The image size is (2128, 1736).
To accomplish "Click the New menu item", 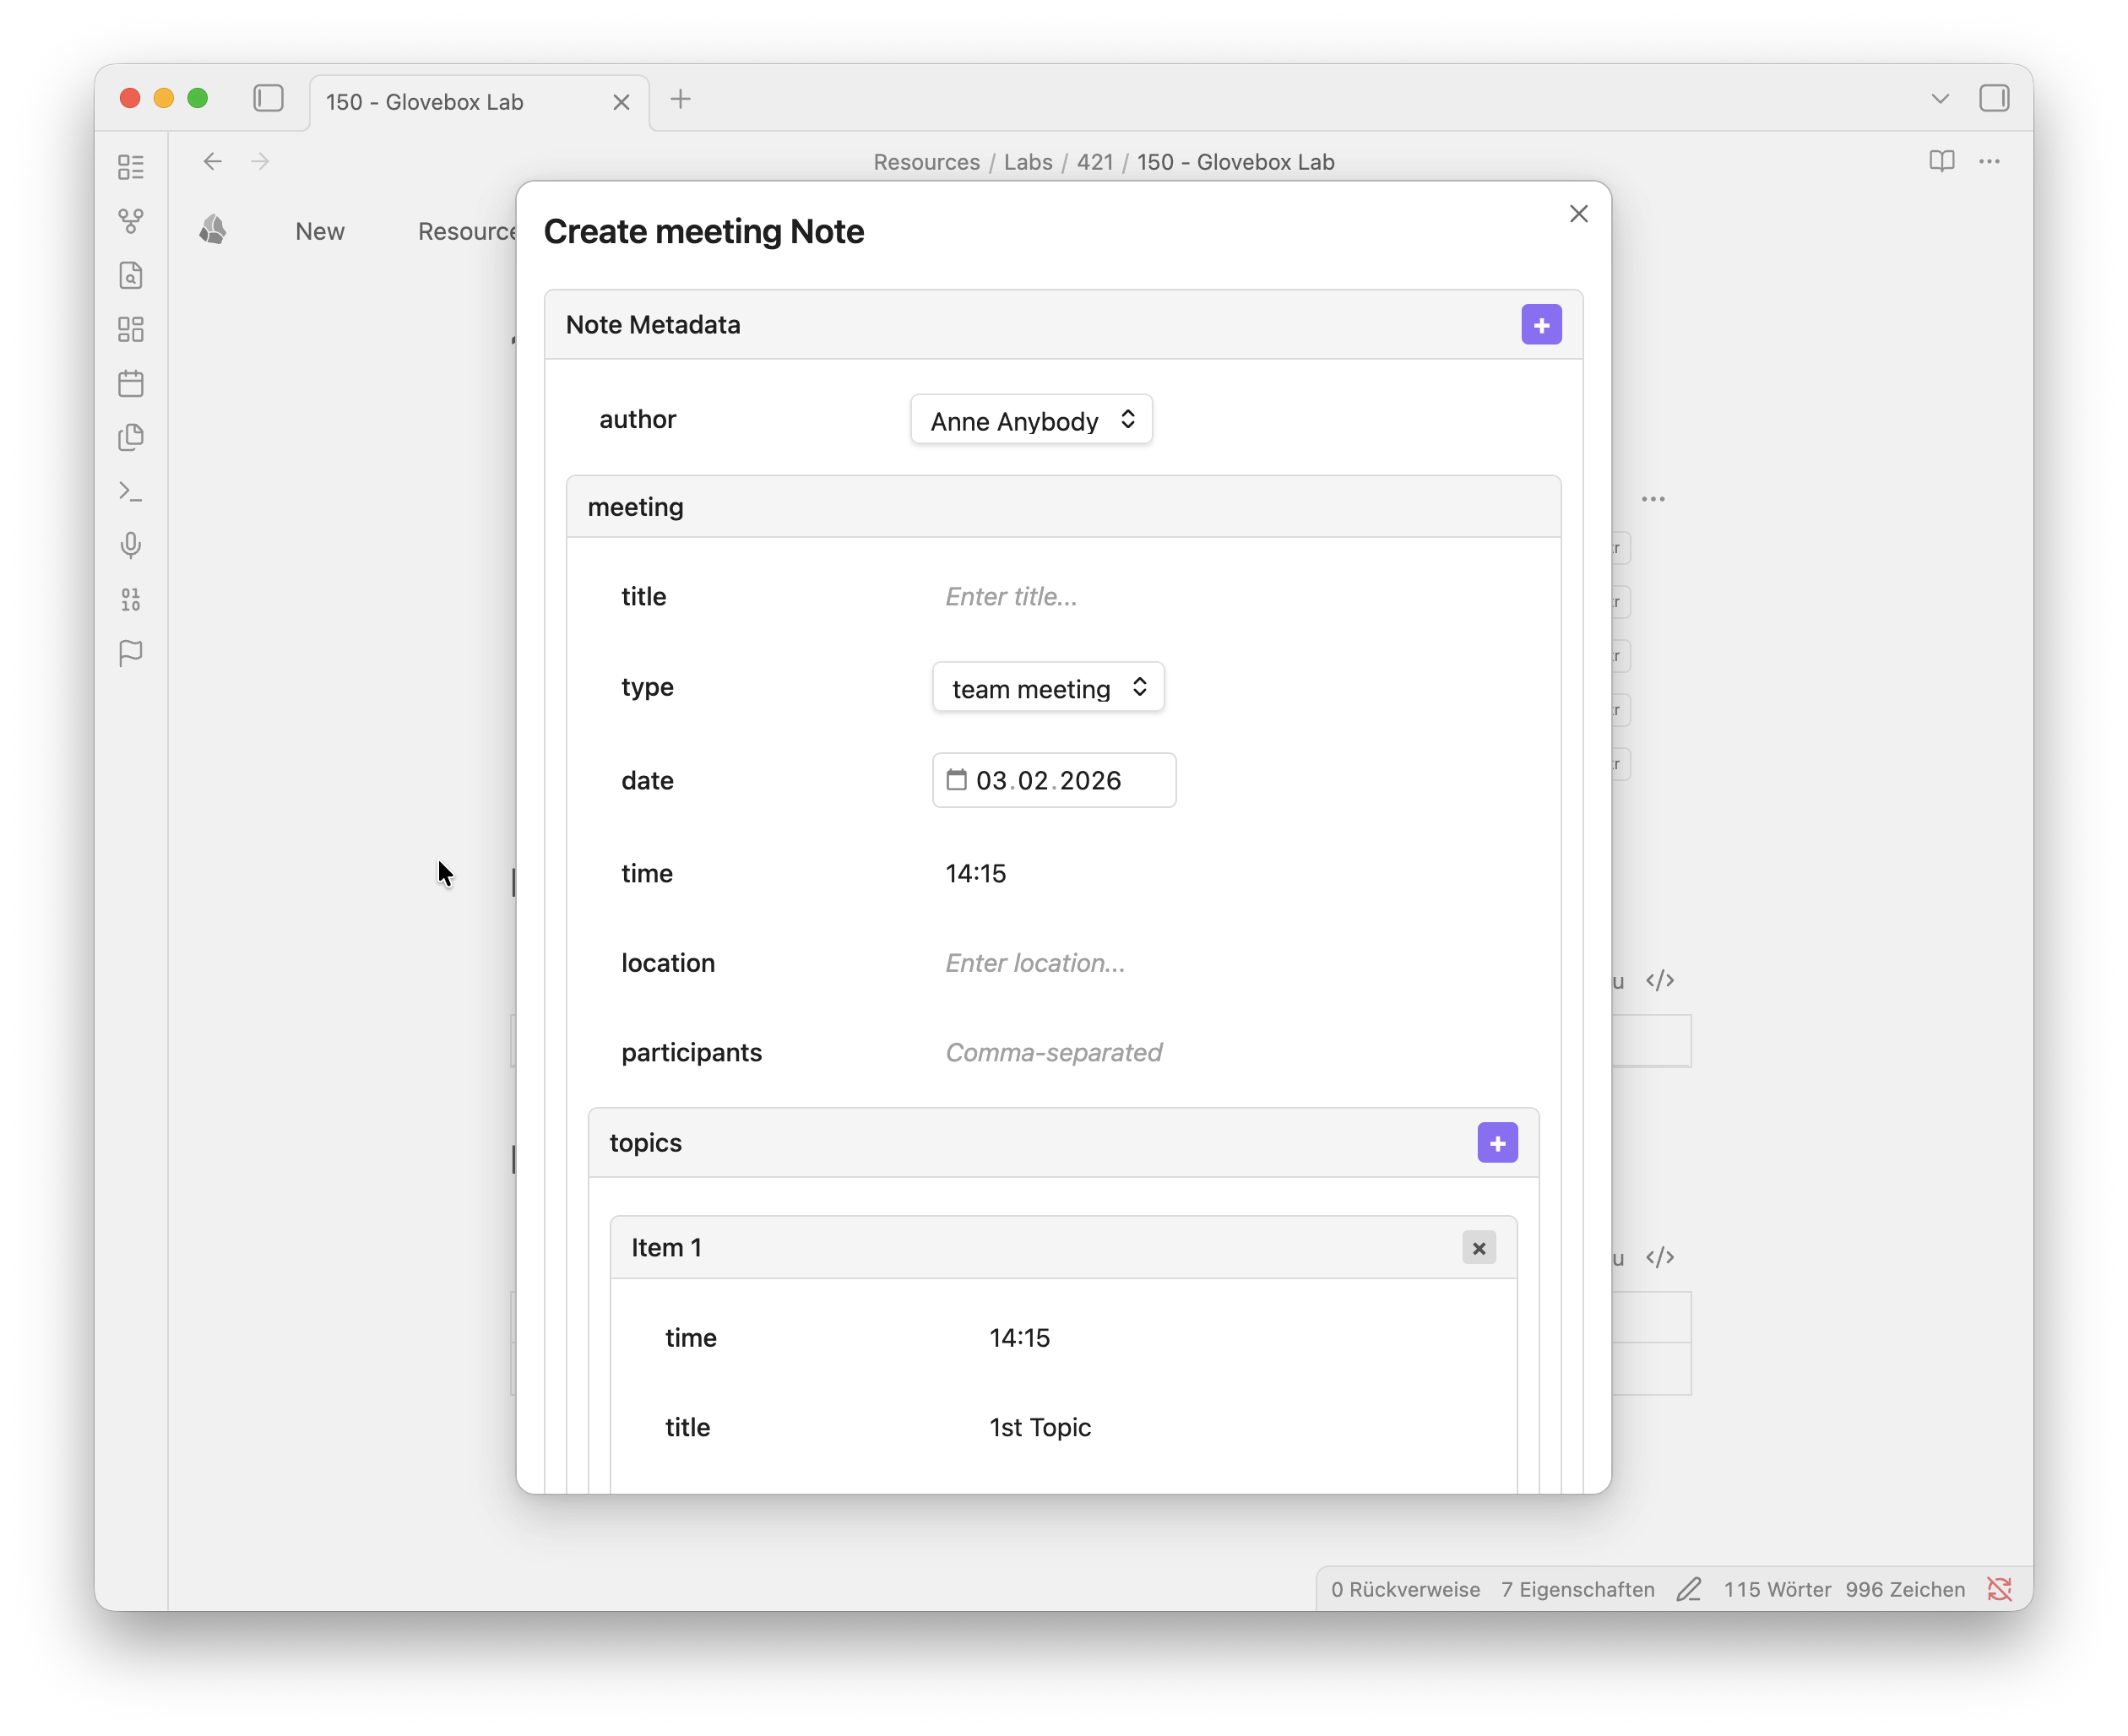I will click(320, 232).
